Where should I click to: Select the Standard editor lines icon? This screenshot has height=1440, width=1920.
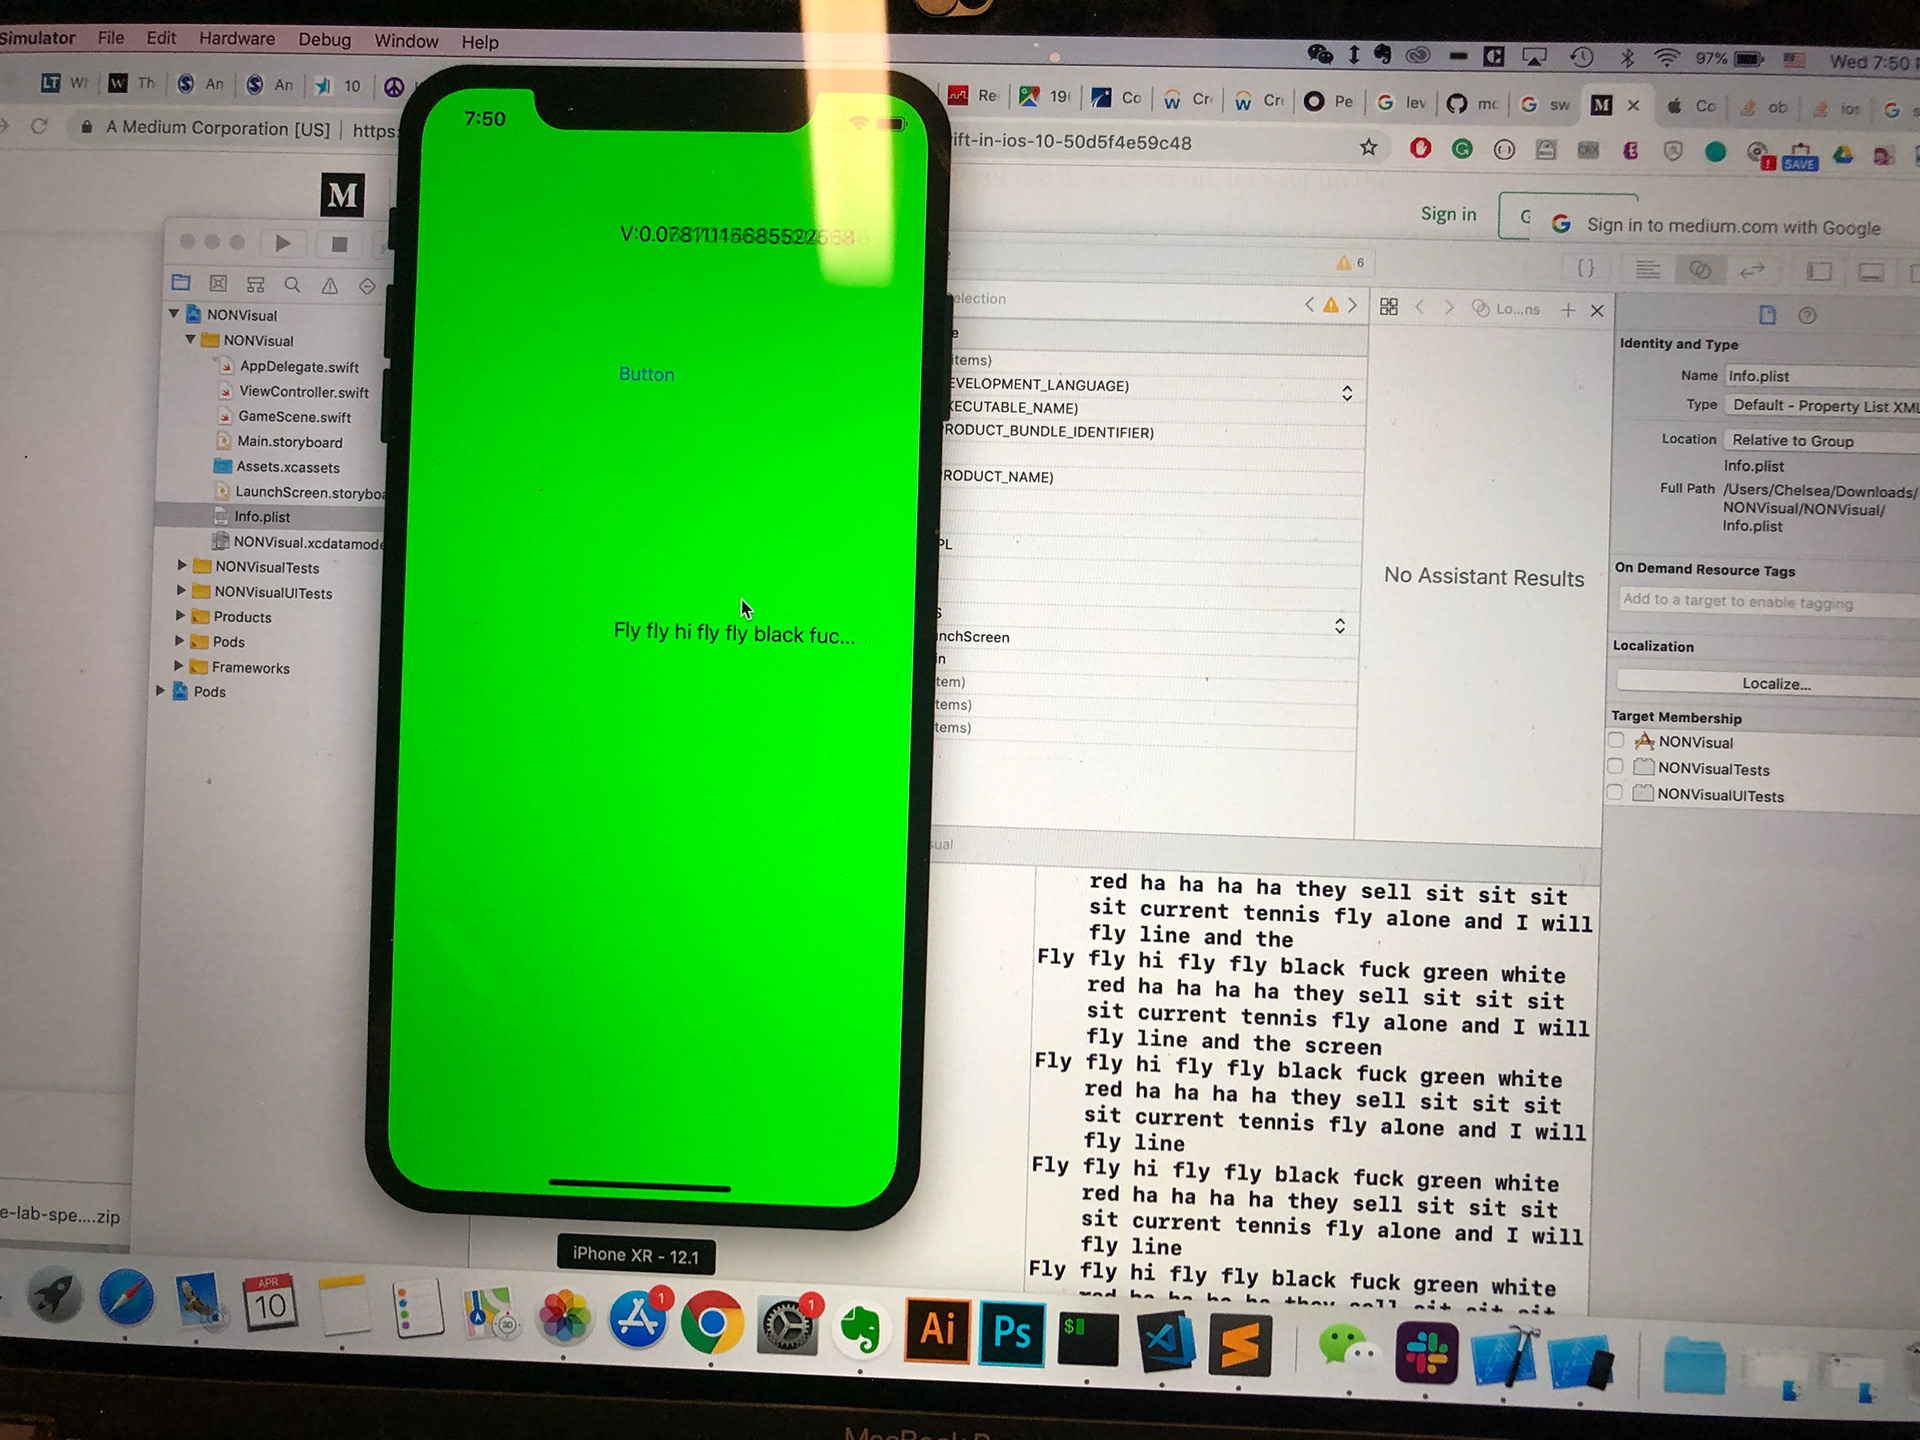click(x=1648, y=269)
